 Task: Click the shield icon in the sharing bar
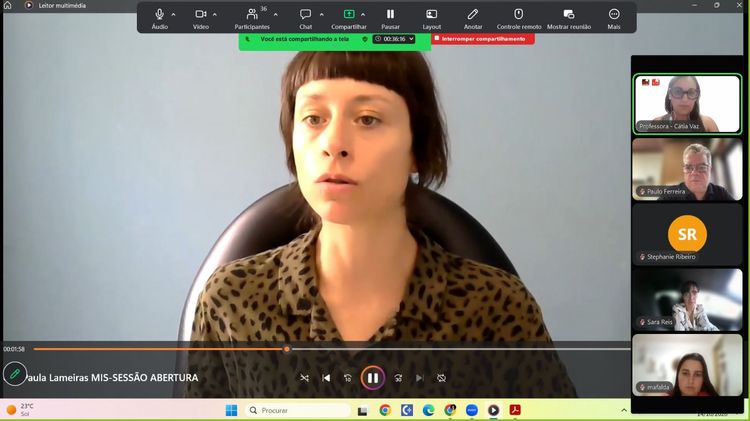364,39
